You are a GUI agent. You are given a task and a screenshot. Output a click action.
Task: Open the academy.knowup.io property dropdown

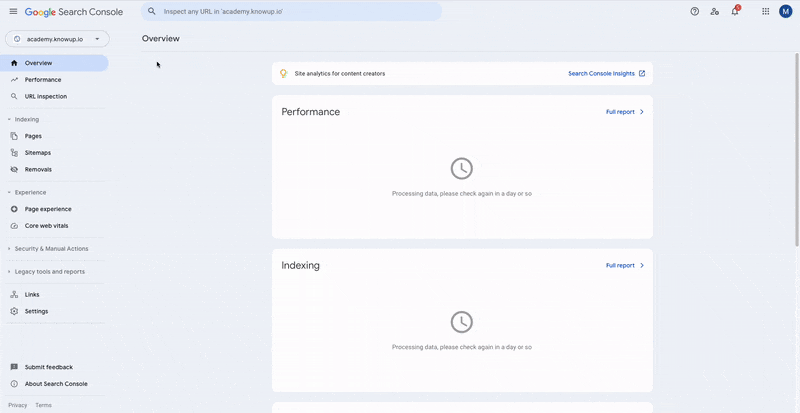[57, 39]
